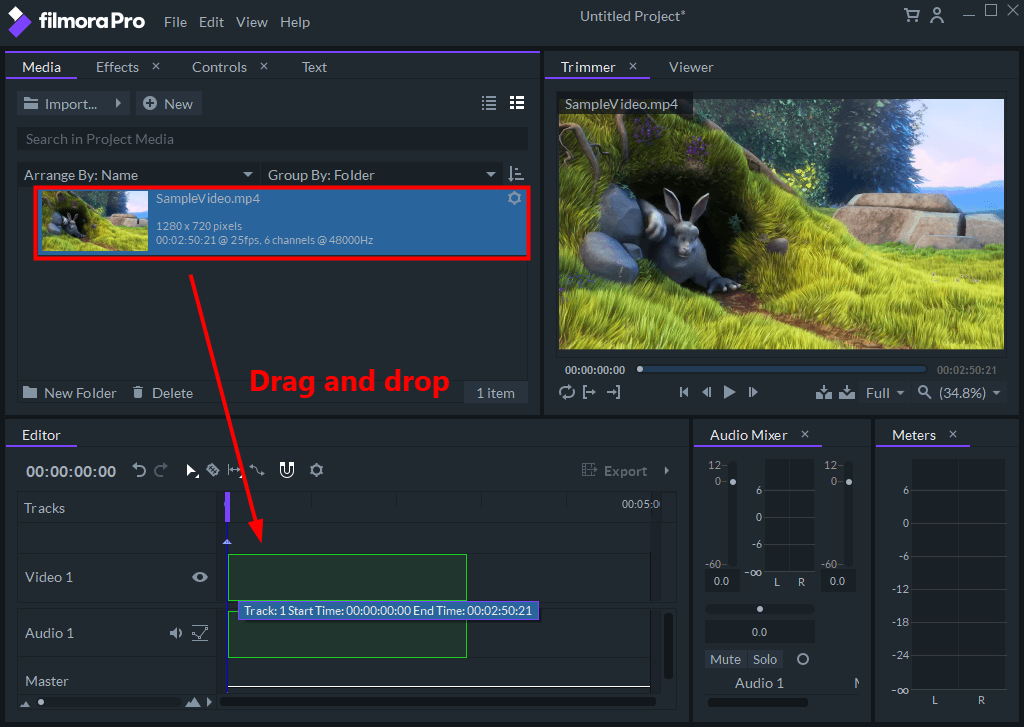Toggle the magnet snapping icon
The width and height of the screenshot is (1024, 727).
point(287,470)
